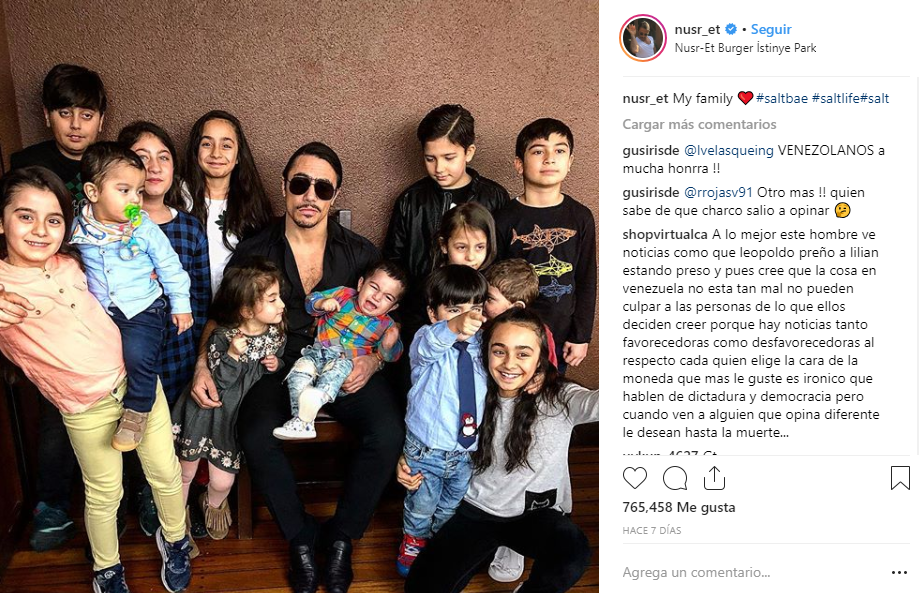This screenshot has width=919, height=593.
Task: Follow the account via Seguir
Action: [x=771, y=29]
